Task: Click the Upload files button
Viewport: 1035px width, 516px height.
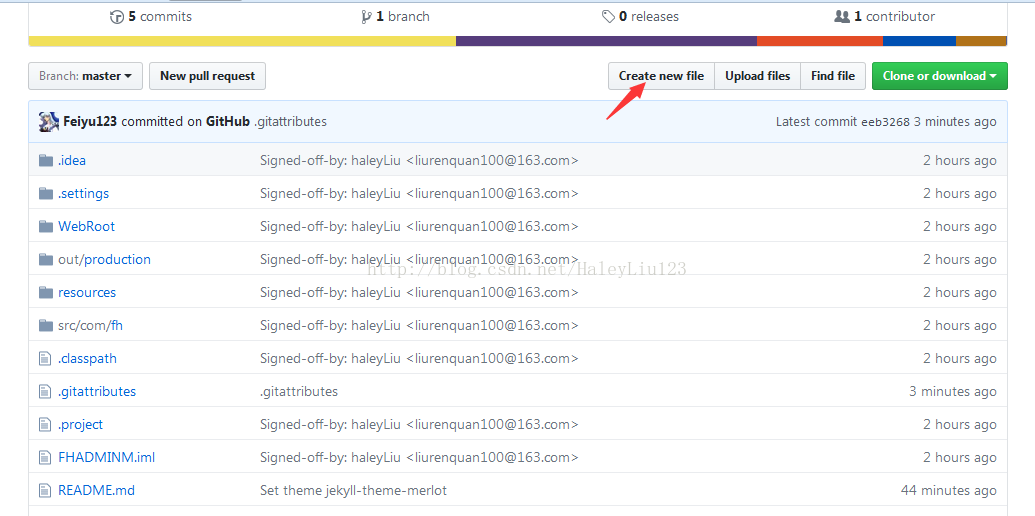Action: [x=758, y=76]
